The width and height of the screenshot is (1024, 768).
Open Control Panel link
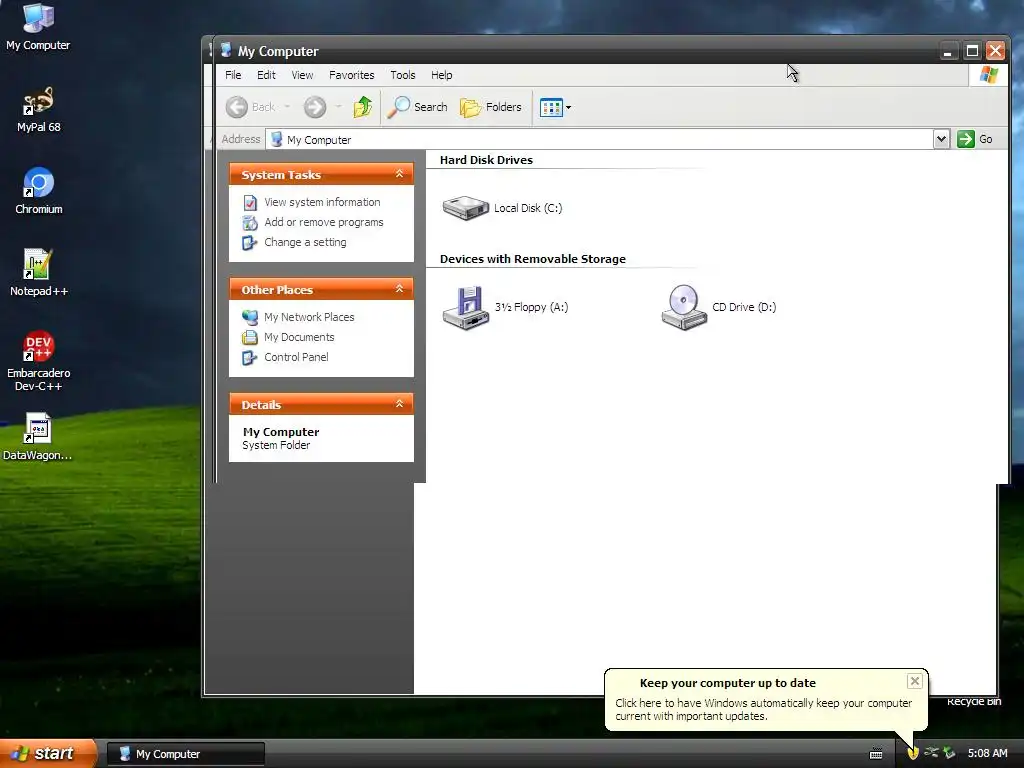point(296,357)
